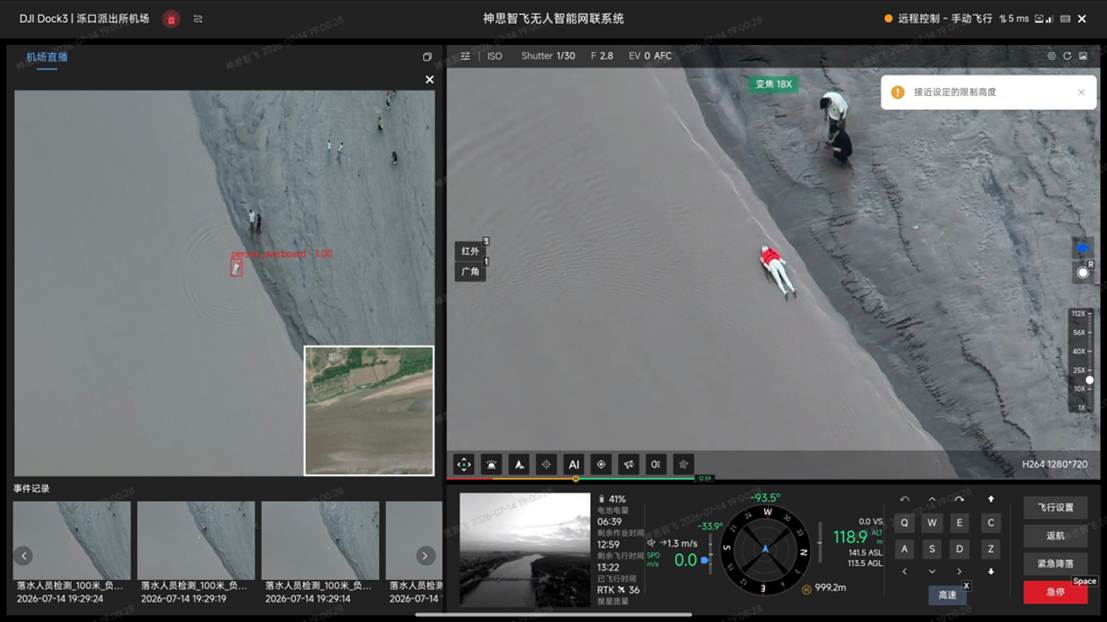Open AI detection tool in camera toolbar
The image size is (1107, 622).
click(x=573, y=465)
